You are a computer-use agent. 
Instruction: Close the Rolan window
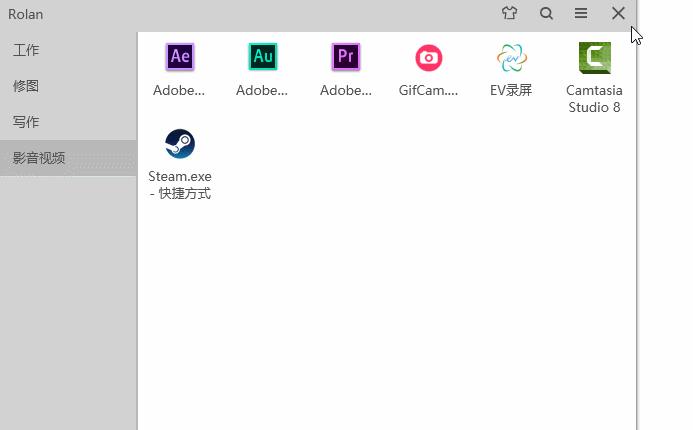pos(618,13)
